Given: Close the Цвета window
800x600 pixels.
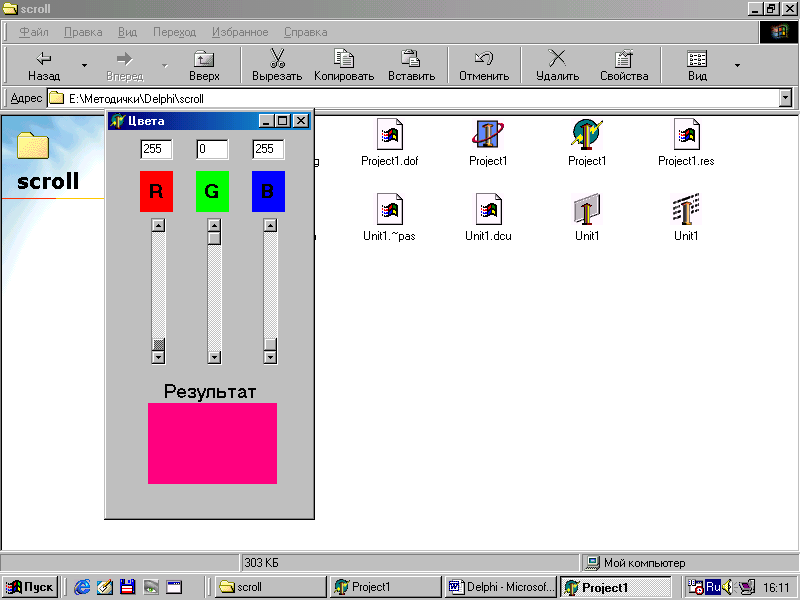Looking at the screenshot, I should tap(301, 121).
